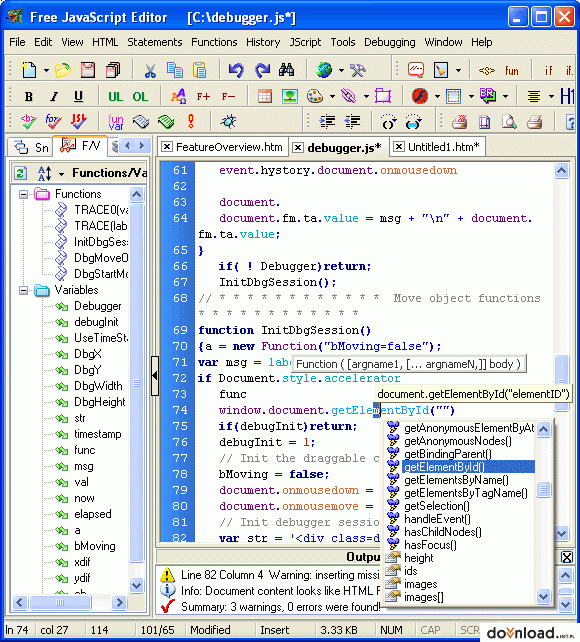
Task: Click the debugger bug icon
Action: (228, 121)
